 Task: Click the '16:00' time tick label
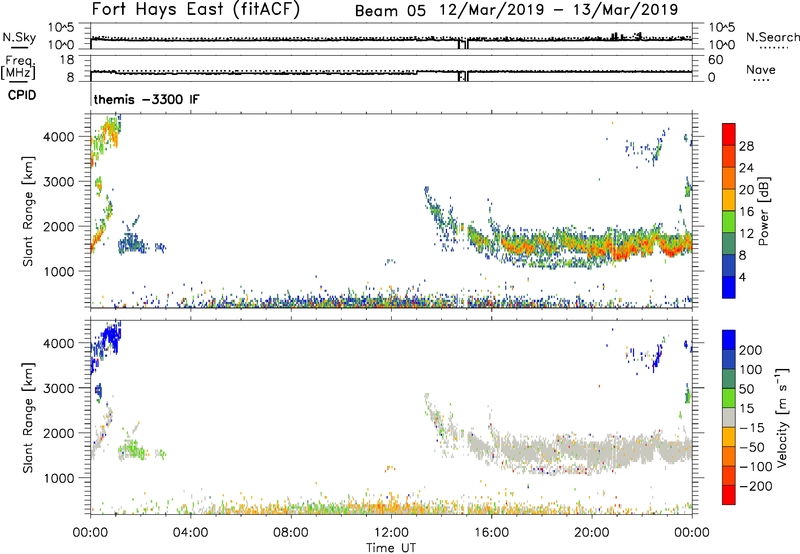click(491, 533)
